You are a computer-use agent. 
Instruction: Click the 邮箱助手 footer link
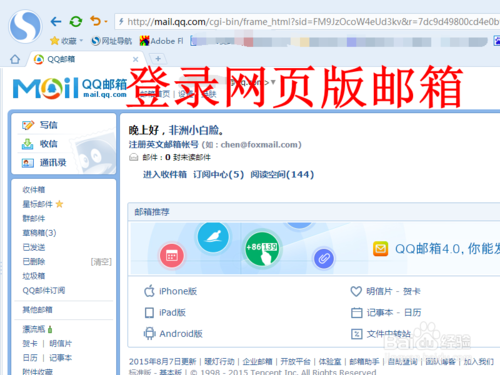coord(364,362)
